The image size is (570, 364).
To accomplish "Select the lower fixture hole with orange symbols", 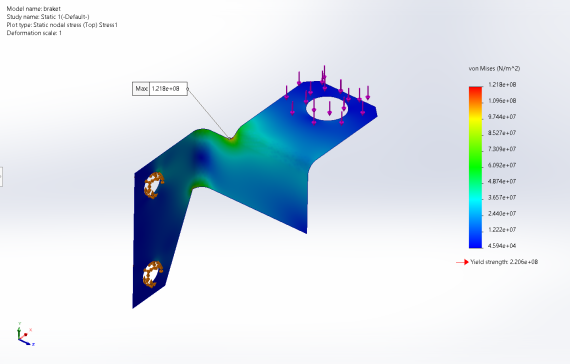I will (x=153, y=274).
